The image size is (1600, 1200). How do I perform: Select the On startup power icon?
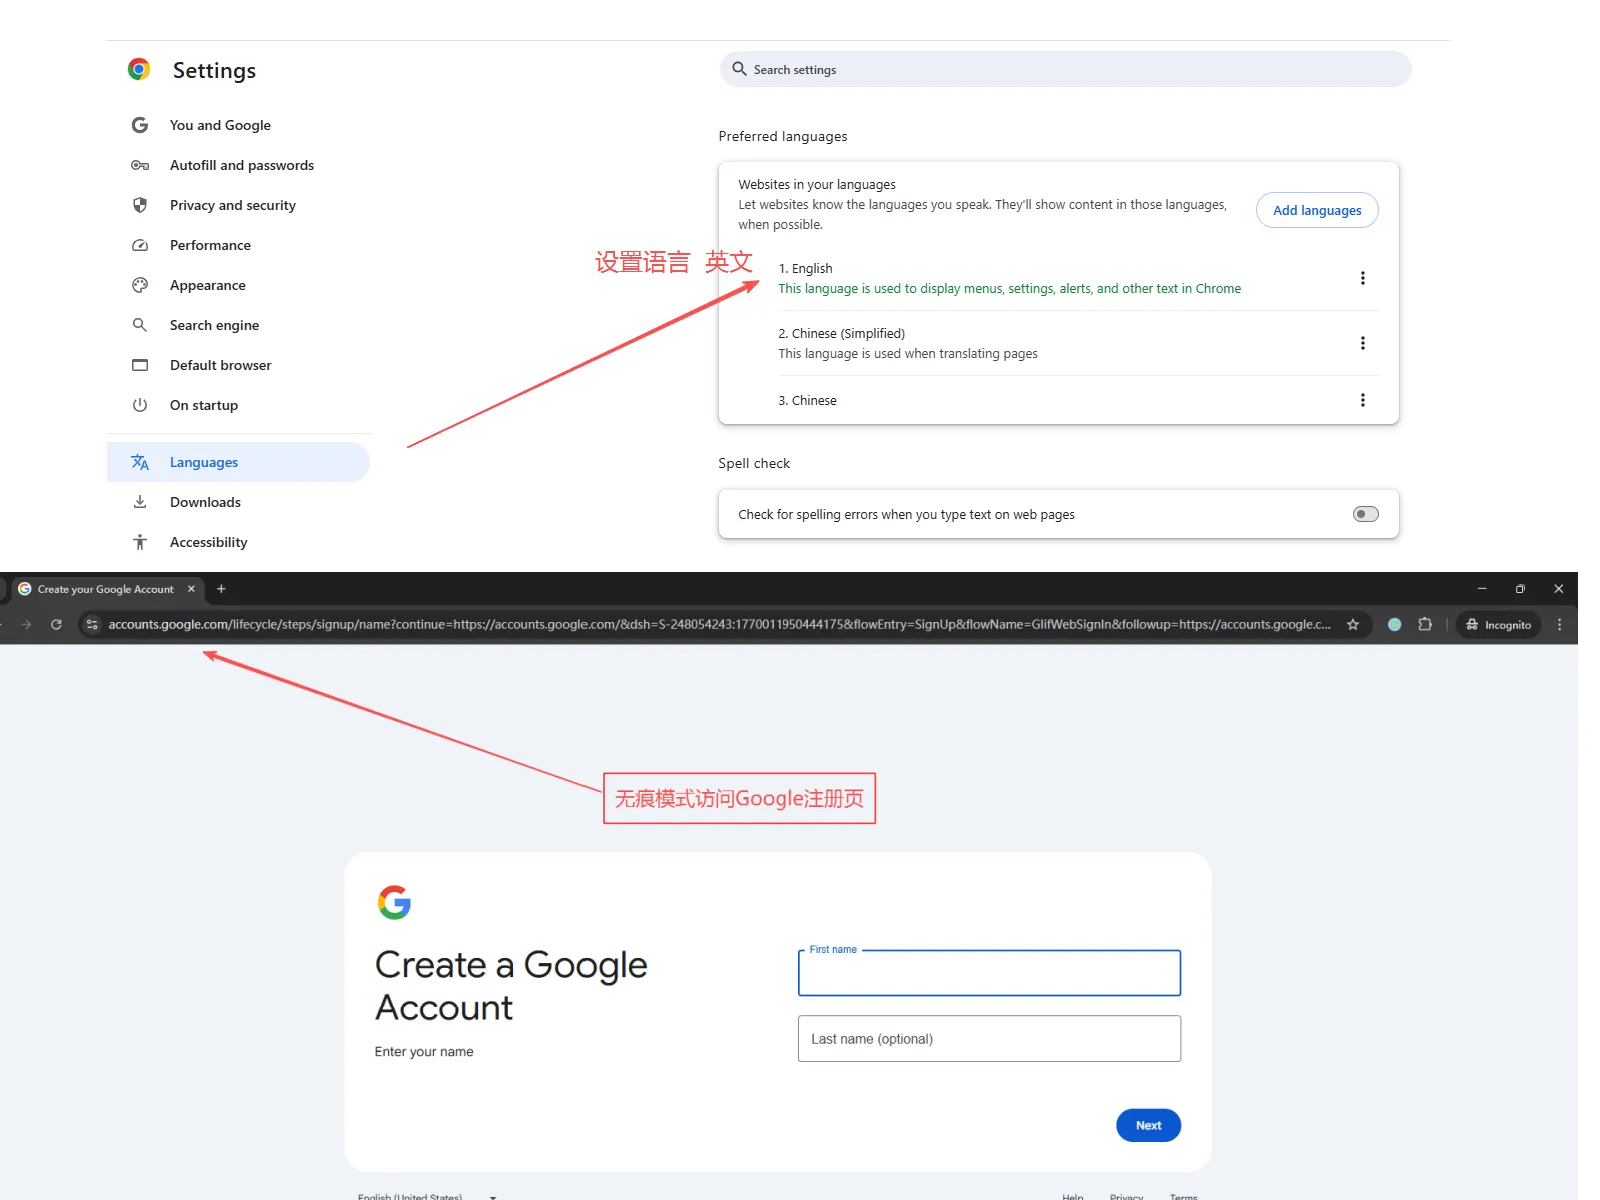pos(139,405)
